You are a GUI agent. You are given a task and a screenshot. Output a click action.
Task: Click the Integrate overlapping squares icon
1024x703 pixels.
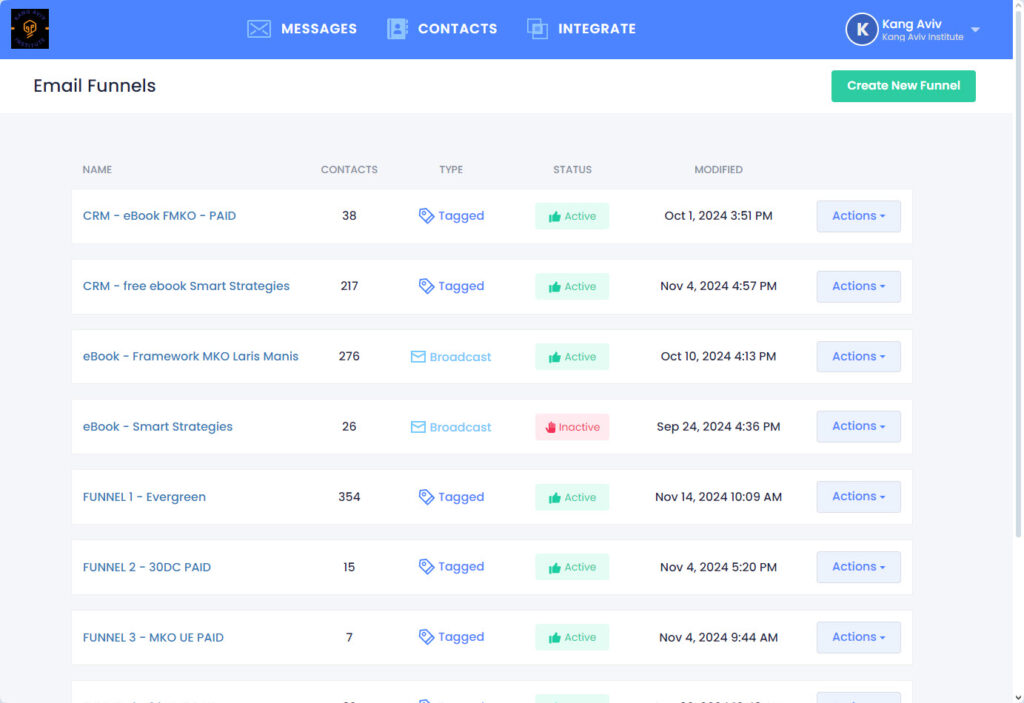(537, 29)
